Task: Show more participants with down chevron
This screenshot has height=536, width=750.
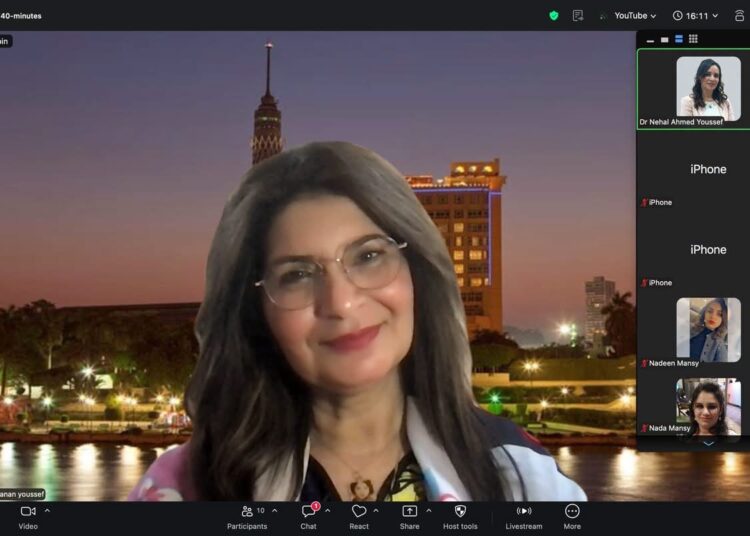Action: click(x=708, y=444)
